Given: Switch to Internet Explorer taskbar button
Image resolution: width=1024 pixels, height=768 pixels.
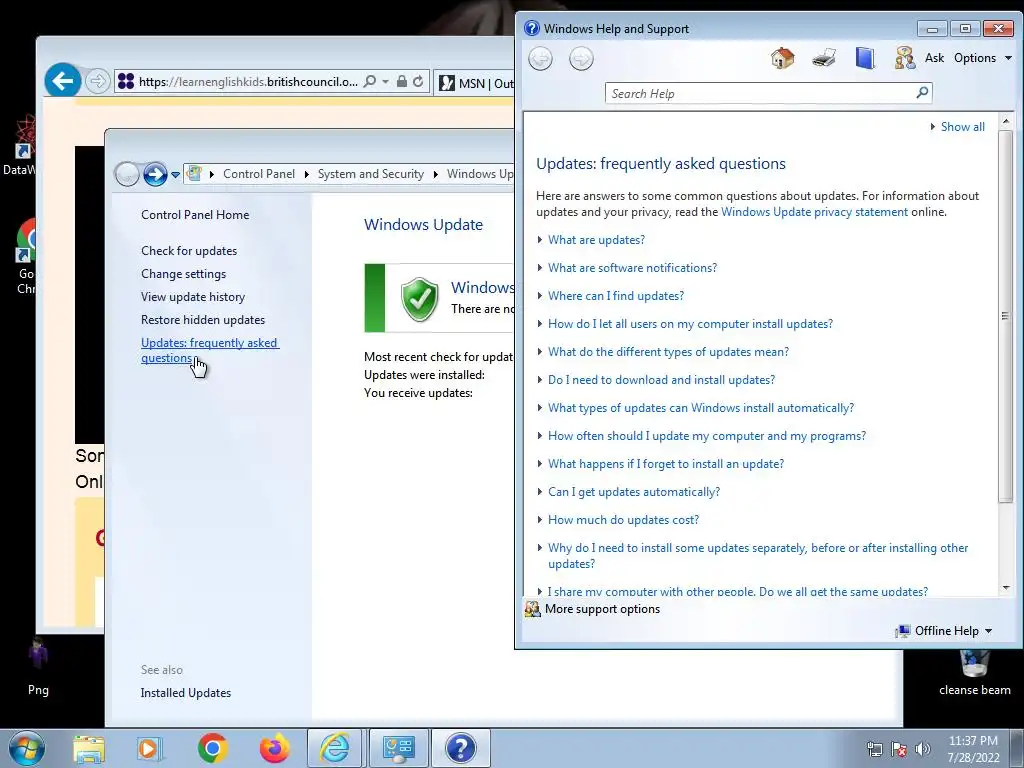Looking at the screenshot, I should coord(334,748).
